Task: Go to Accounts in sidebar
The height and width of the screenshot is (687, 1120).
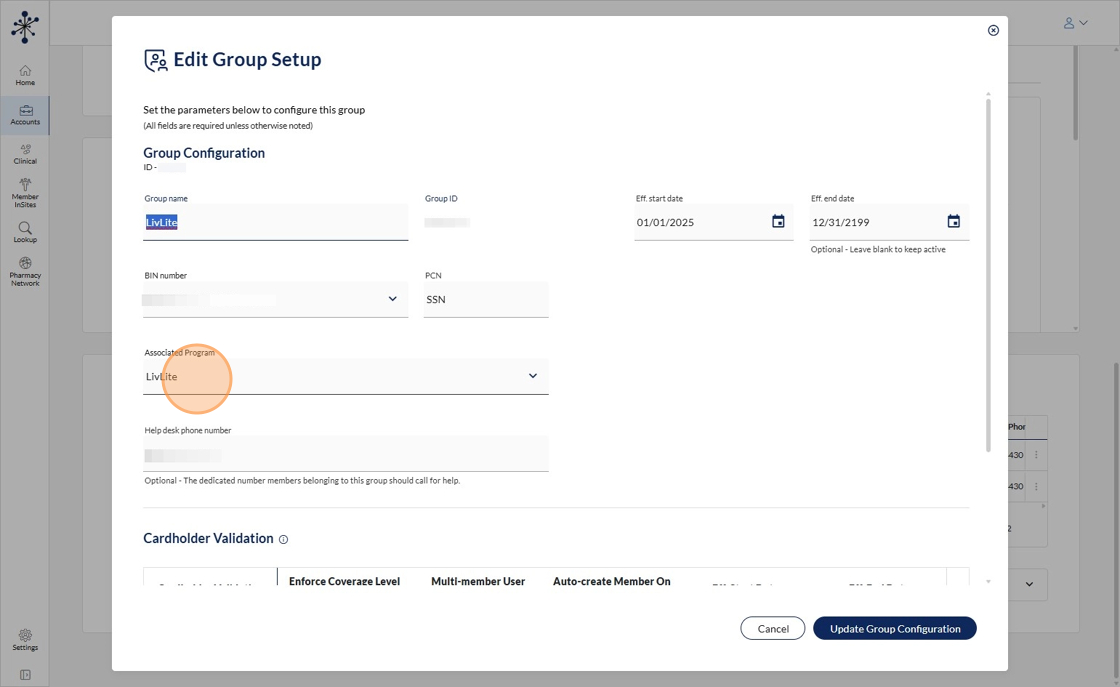Action: pos(25,115)
